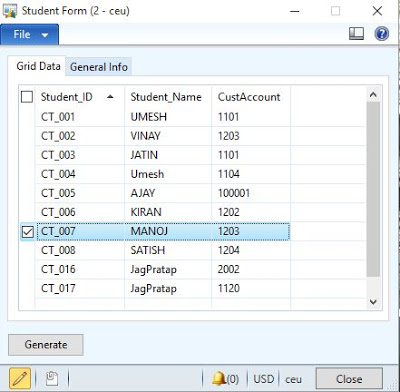This screenshot has width=400, height=392.
Task: Click the AJAY name cell
Action: point(168,193)
